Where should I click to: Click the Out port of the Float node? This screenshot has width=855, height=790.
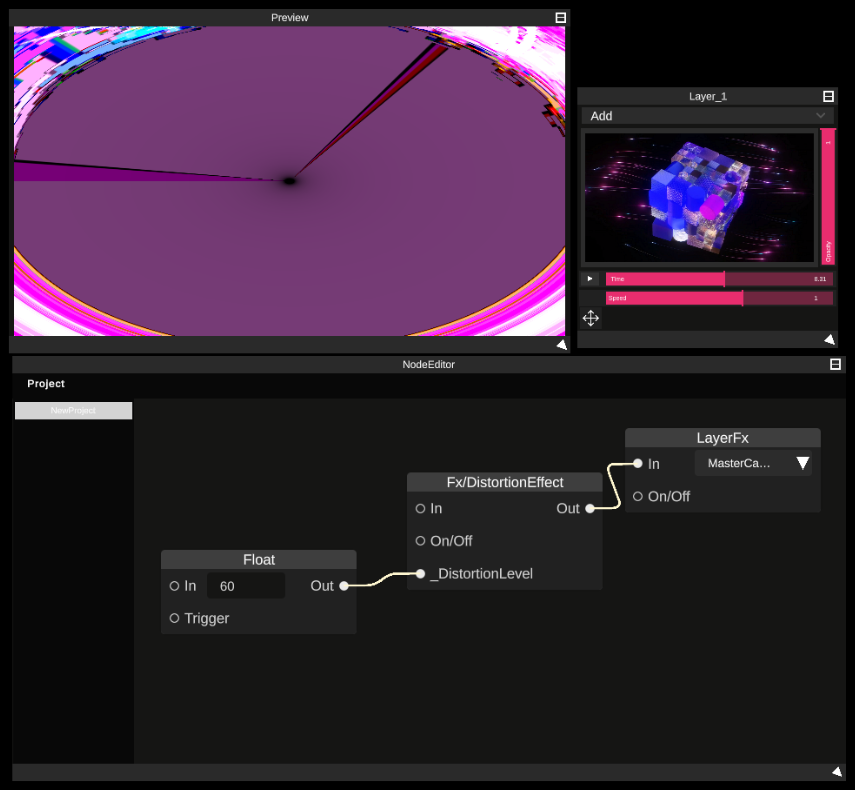coord(344,585)
